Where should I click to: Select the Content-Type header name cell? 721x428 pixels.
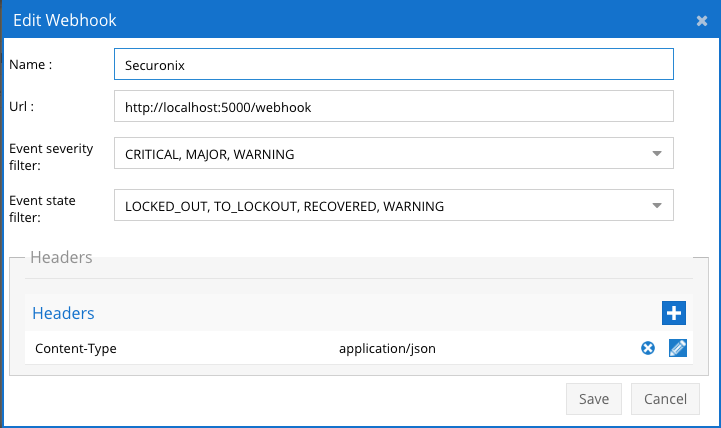coord(76,348)
